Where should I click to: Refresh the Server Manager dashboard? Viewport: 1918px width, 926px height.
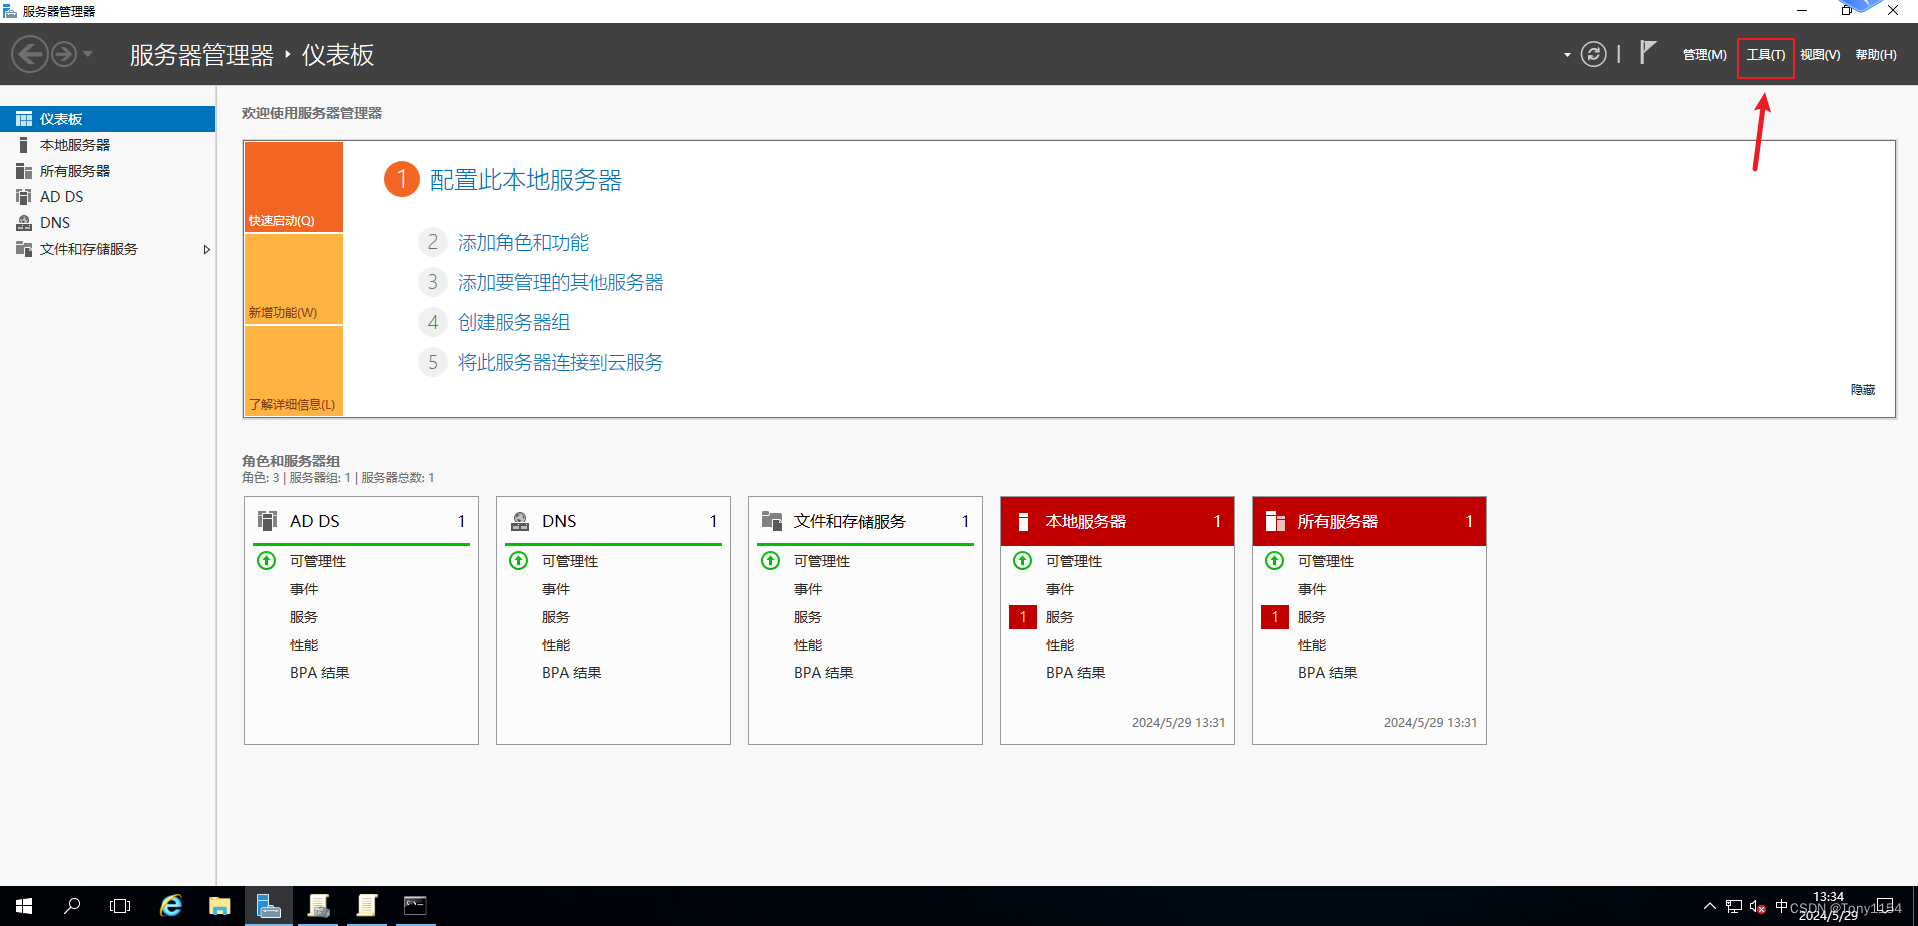click(1593, 54)
